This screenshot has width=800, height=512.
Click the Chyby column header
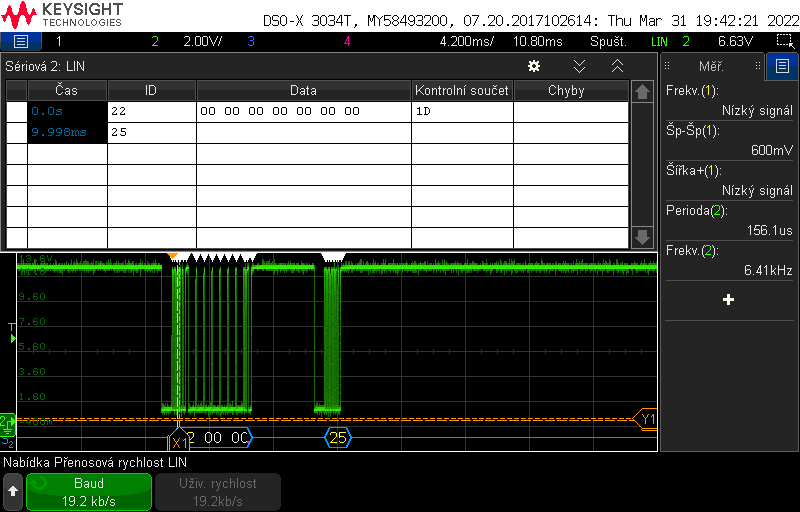(571, 90)
